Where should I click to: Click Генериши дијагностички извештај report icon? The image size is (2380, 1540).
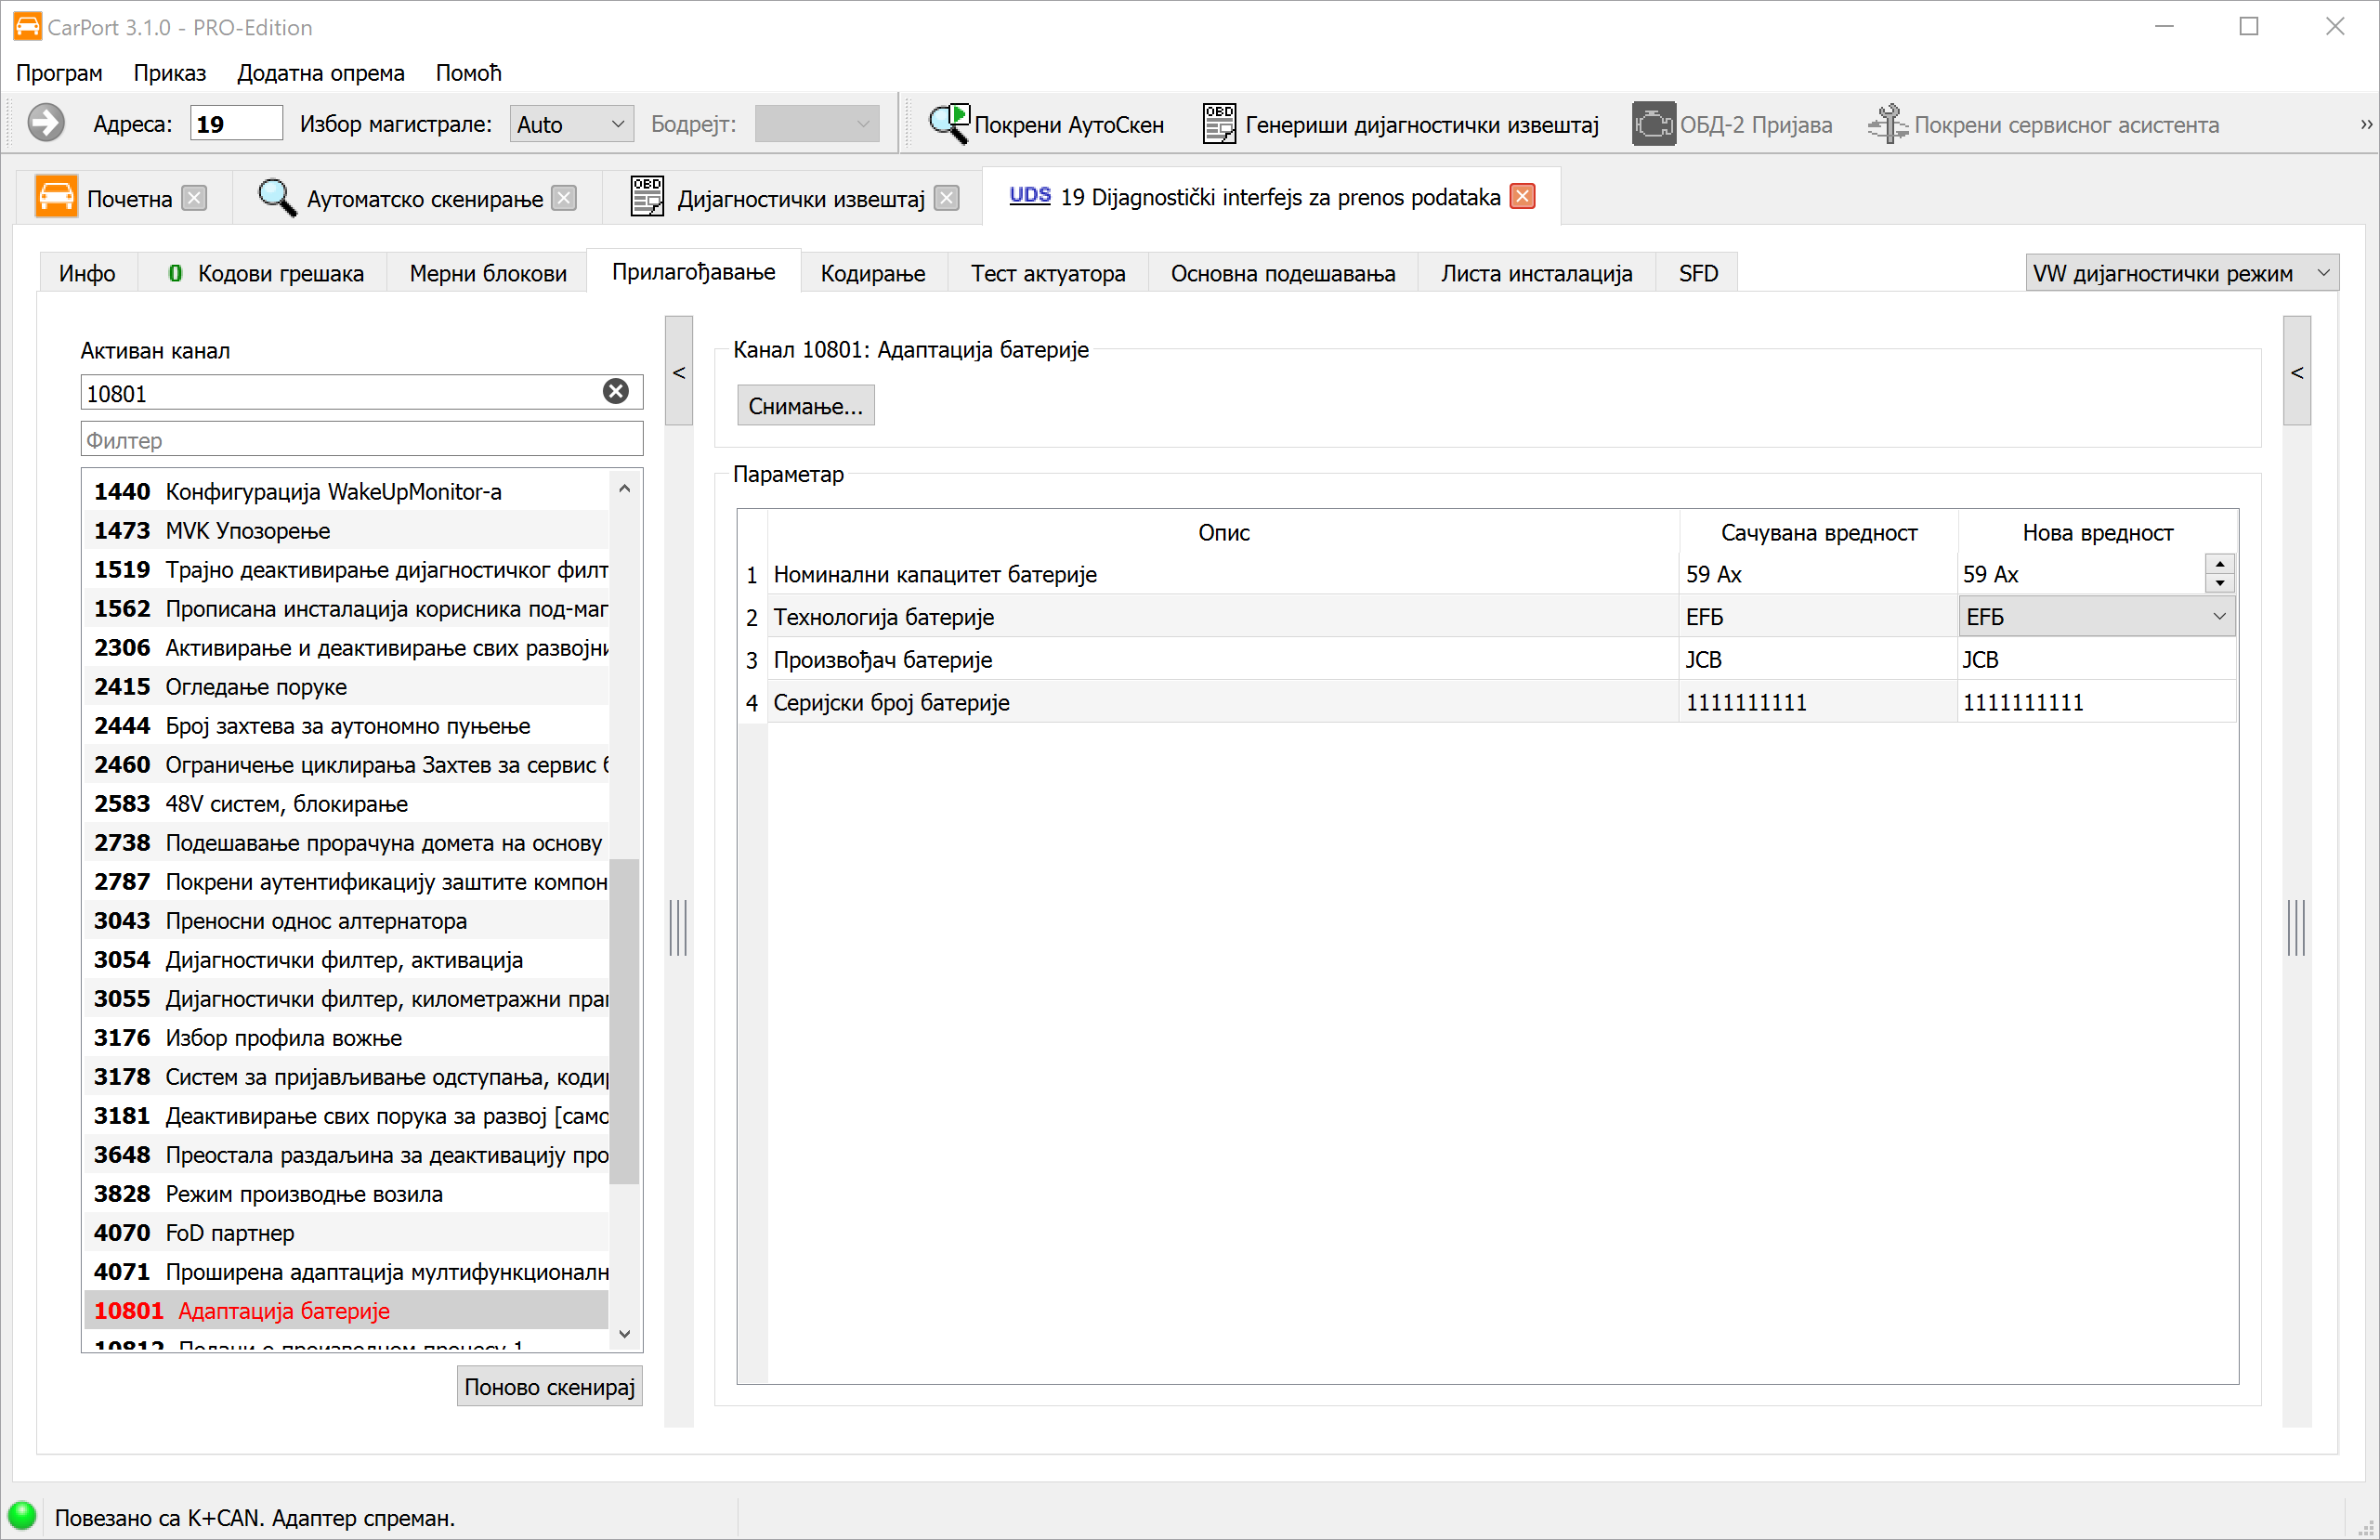click(1218, 124)
